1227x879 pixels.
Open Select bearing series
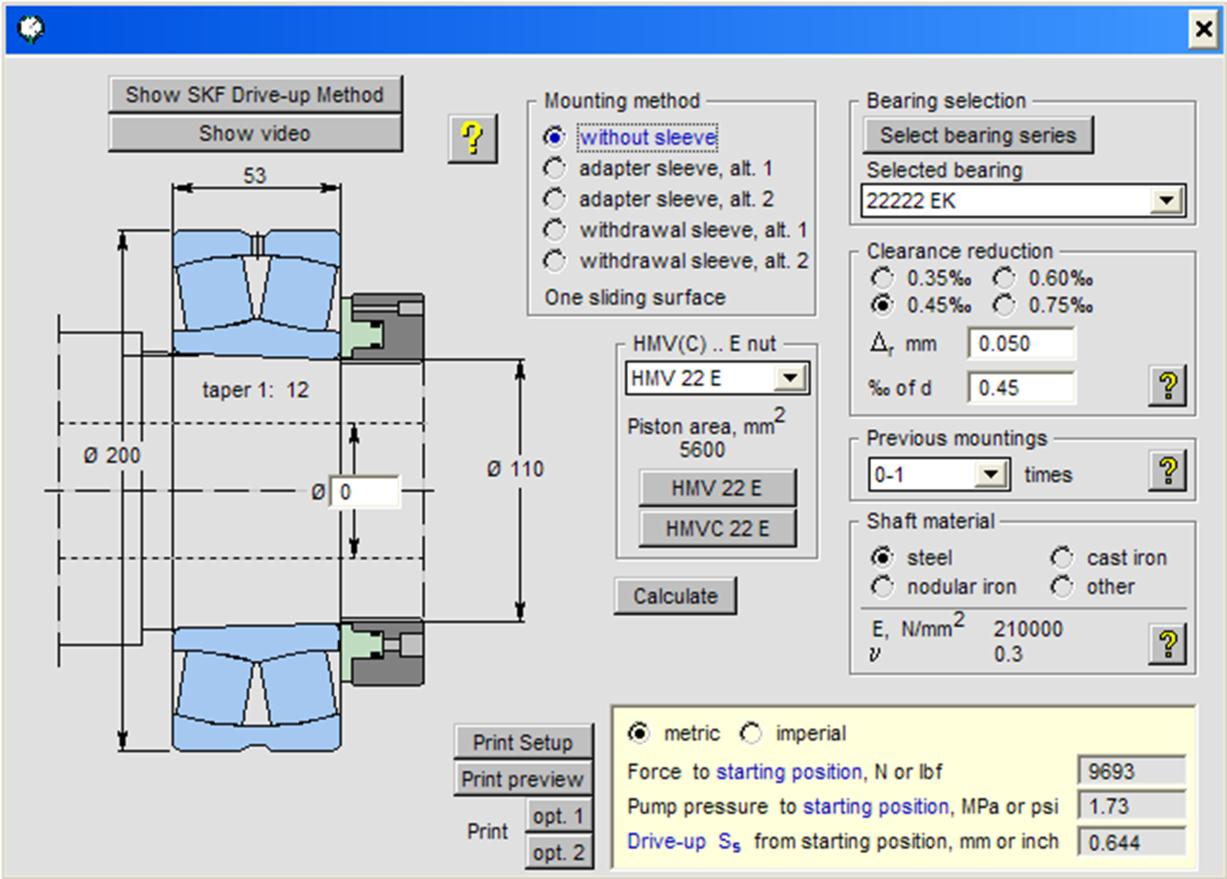pos(977,135)
